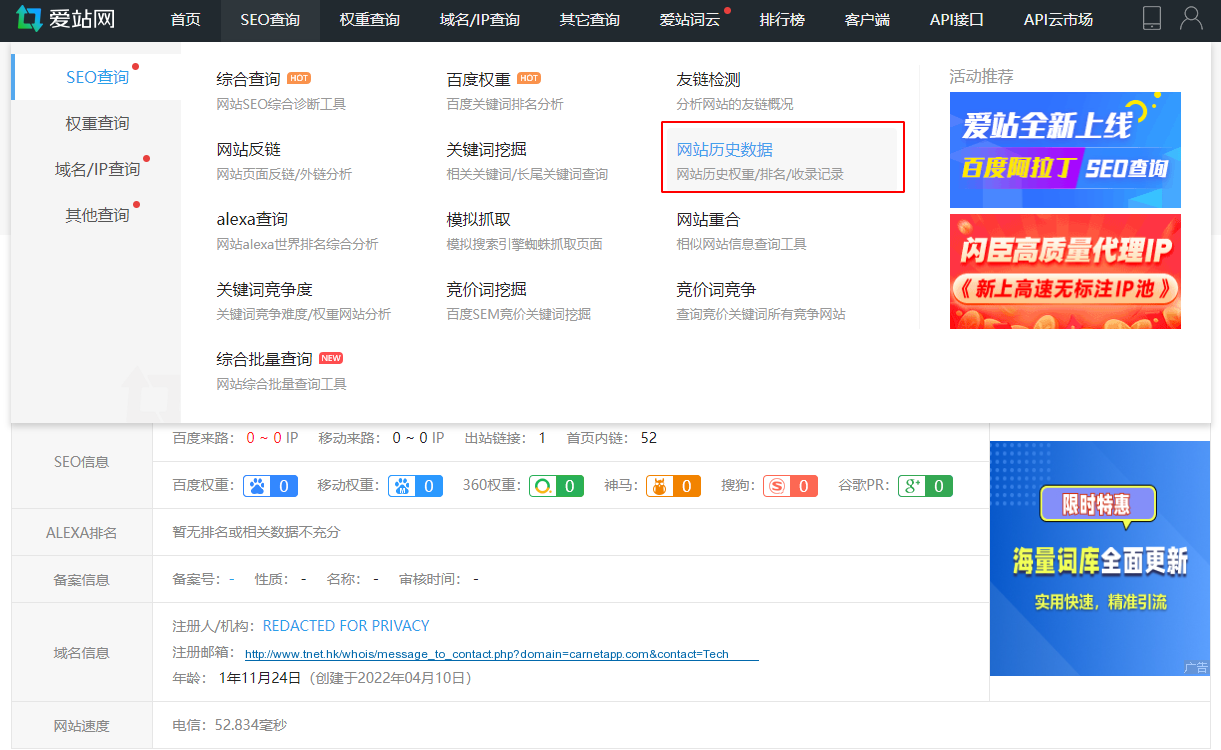Go to 首页 in top navigation

(186, 19)
